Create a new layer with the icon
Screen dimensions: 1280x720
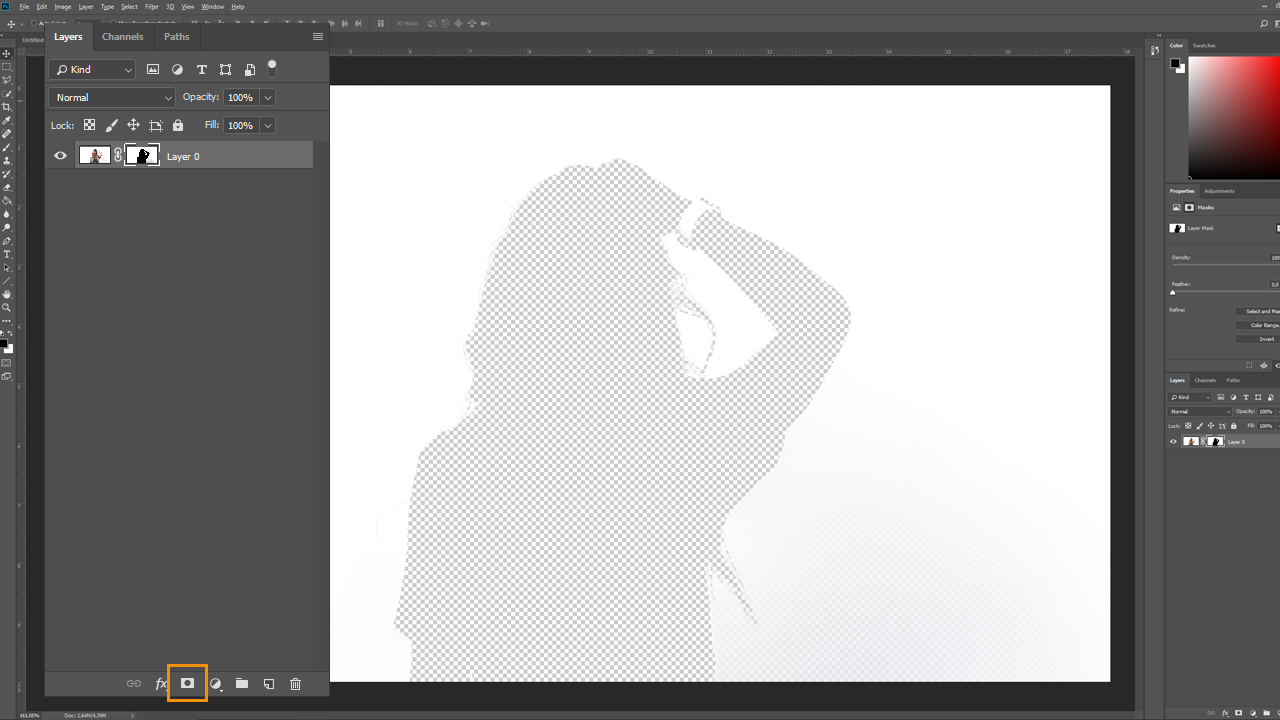pos(268,684)
